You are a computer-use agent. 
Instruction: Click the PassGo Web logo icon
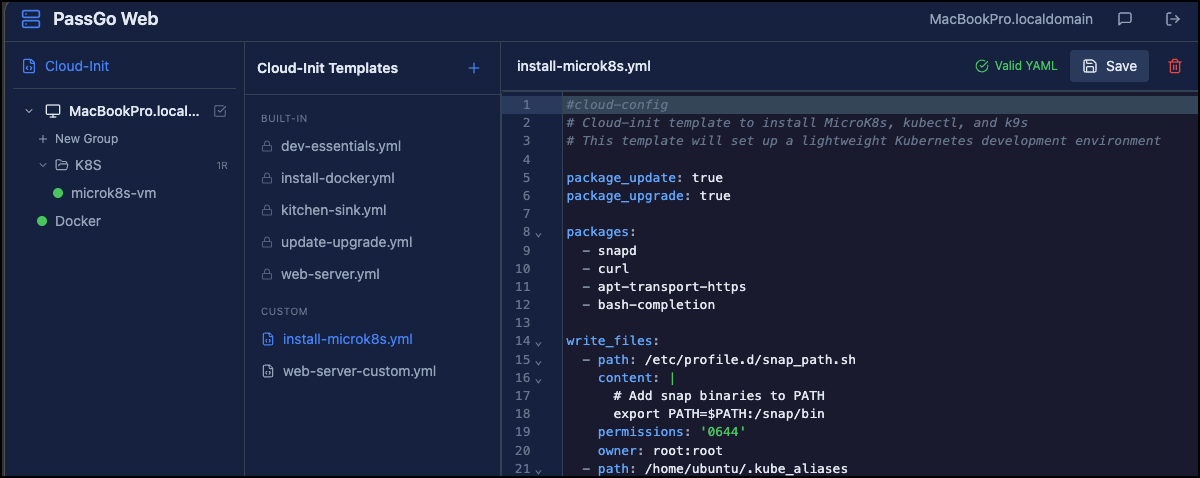pyautogui.click(x=30, y=19)
